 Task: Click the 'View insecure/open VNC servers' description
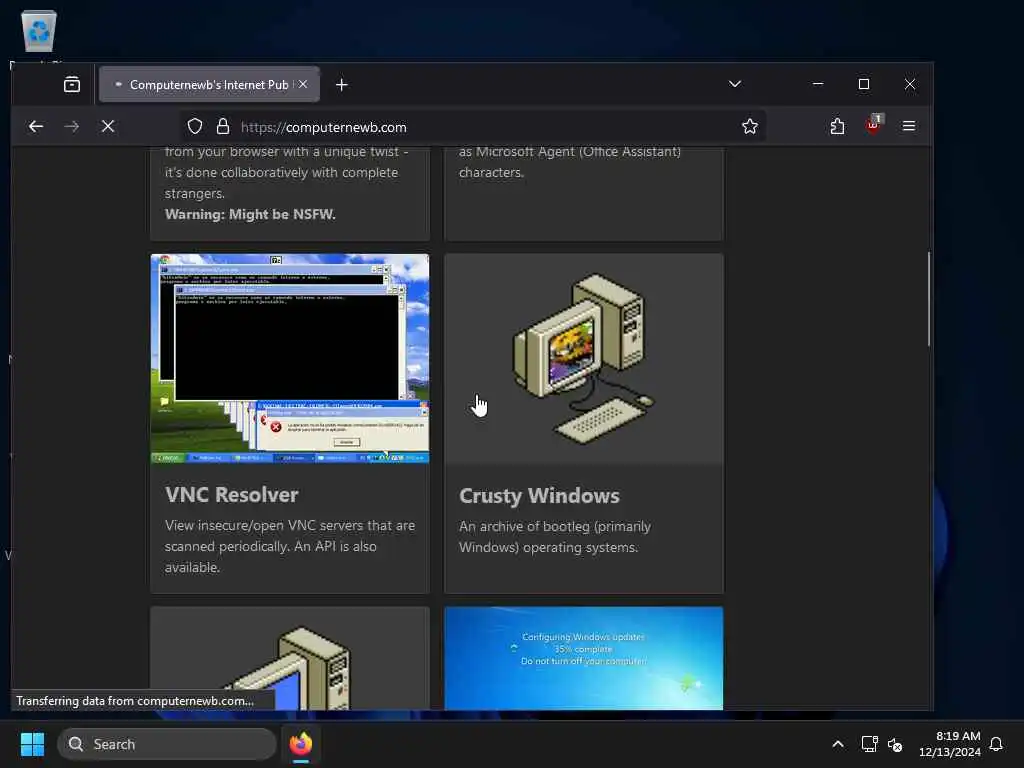pyautogui.click(x=290, y=546)
